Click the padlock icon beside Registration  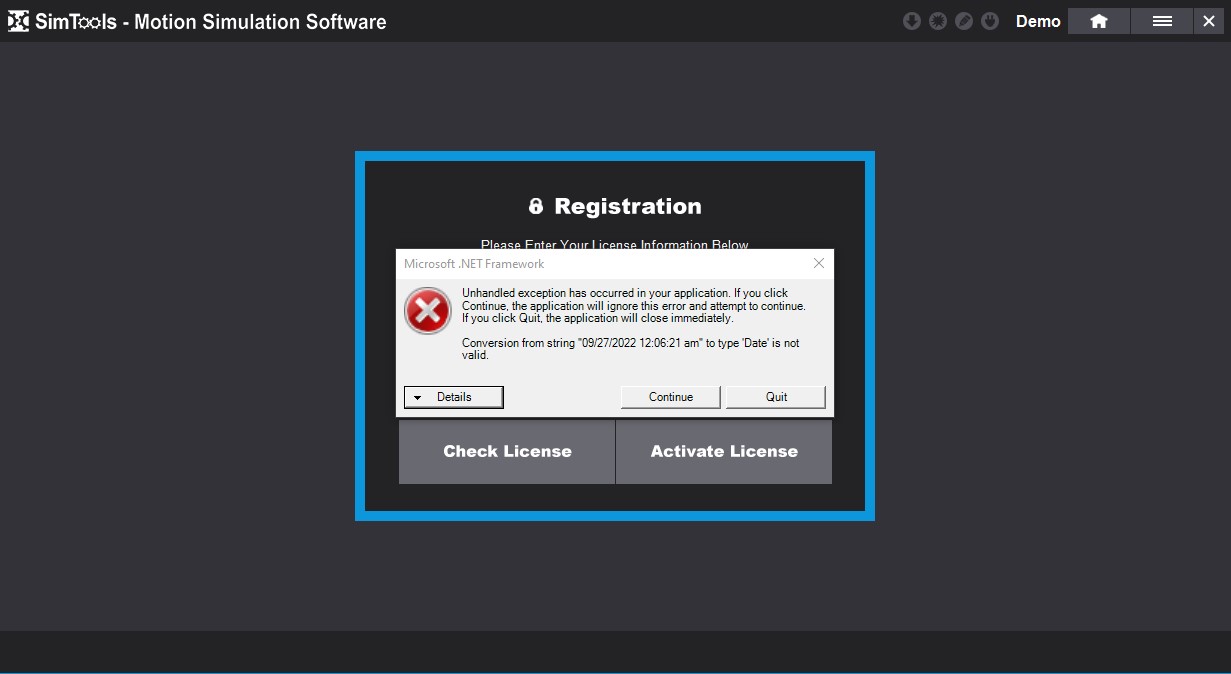(536, 206)
